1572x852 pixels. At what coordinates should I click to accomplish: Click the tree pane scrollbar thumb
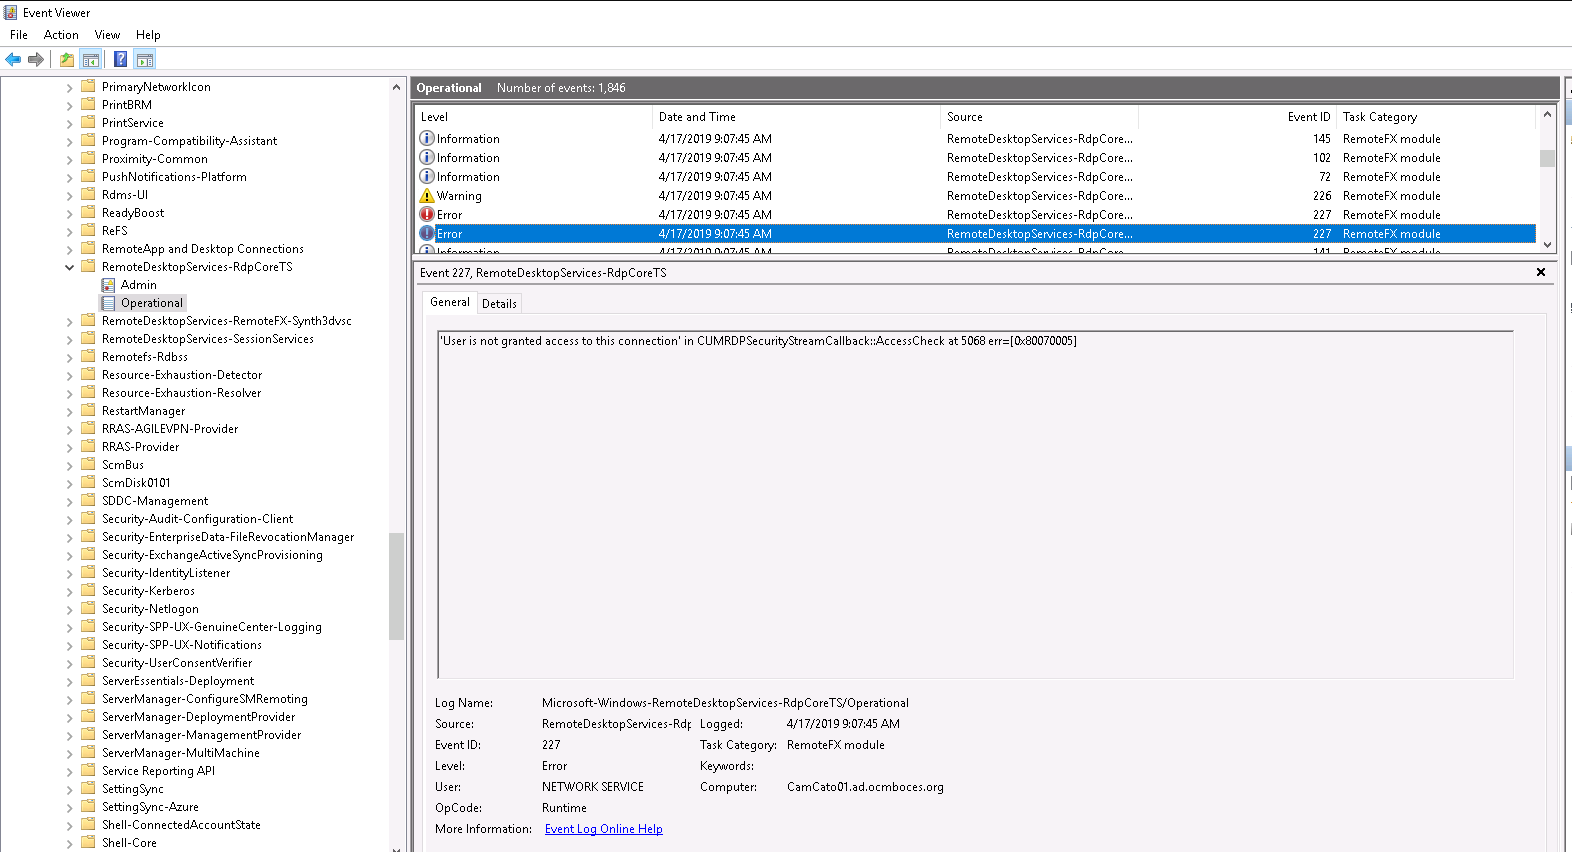(396, 586)
